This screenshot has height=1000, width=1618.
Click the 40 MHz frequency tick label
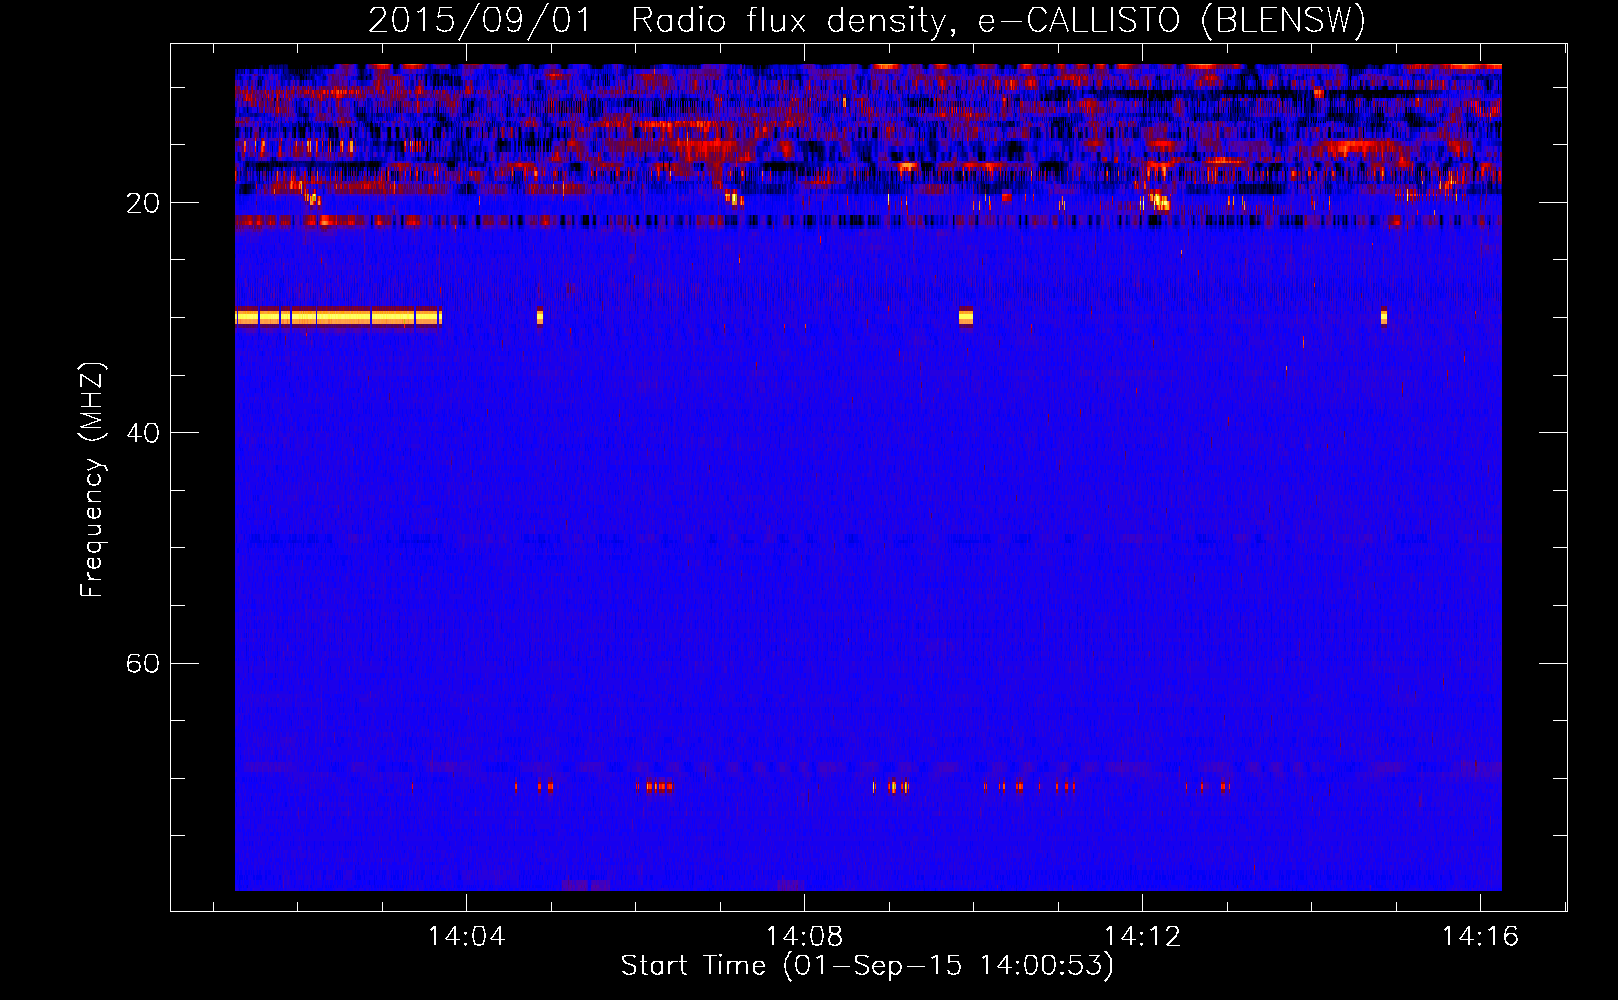(x=143, y=433)
